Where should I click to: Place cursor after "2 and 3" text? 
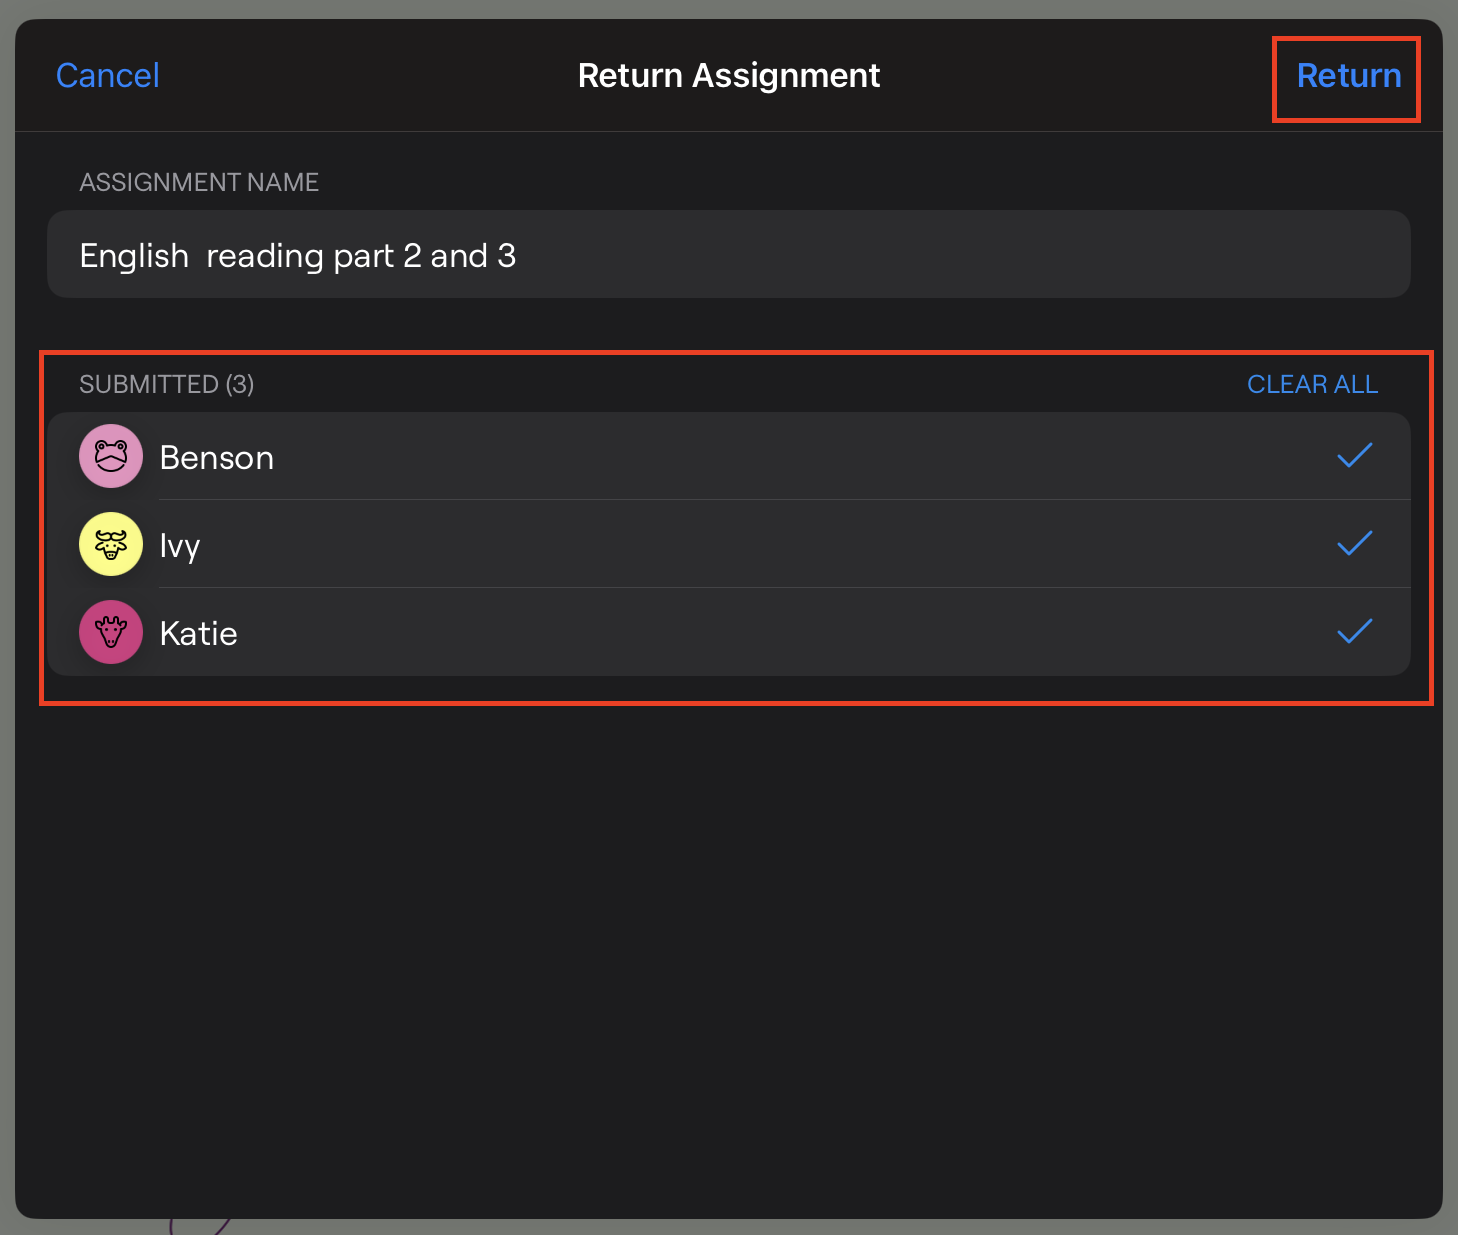pyautogui.click(x=518, y=256)
